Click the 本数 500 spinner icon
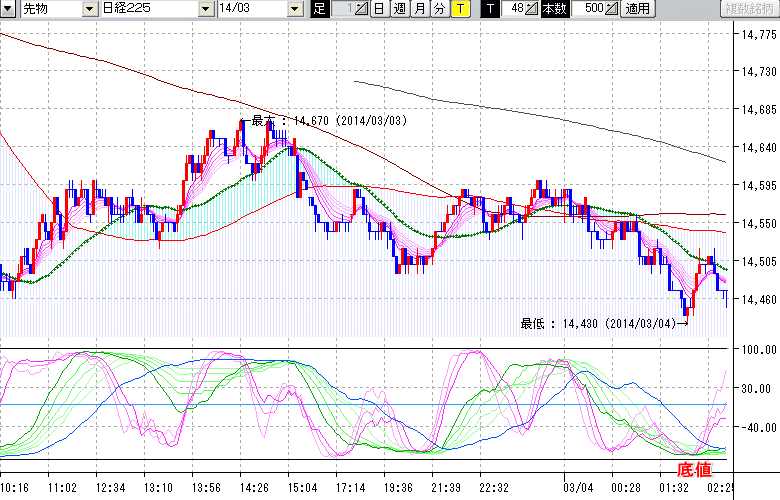Image resolution: width=780 pixels, height=500 pixels. (613, 9)
